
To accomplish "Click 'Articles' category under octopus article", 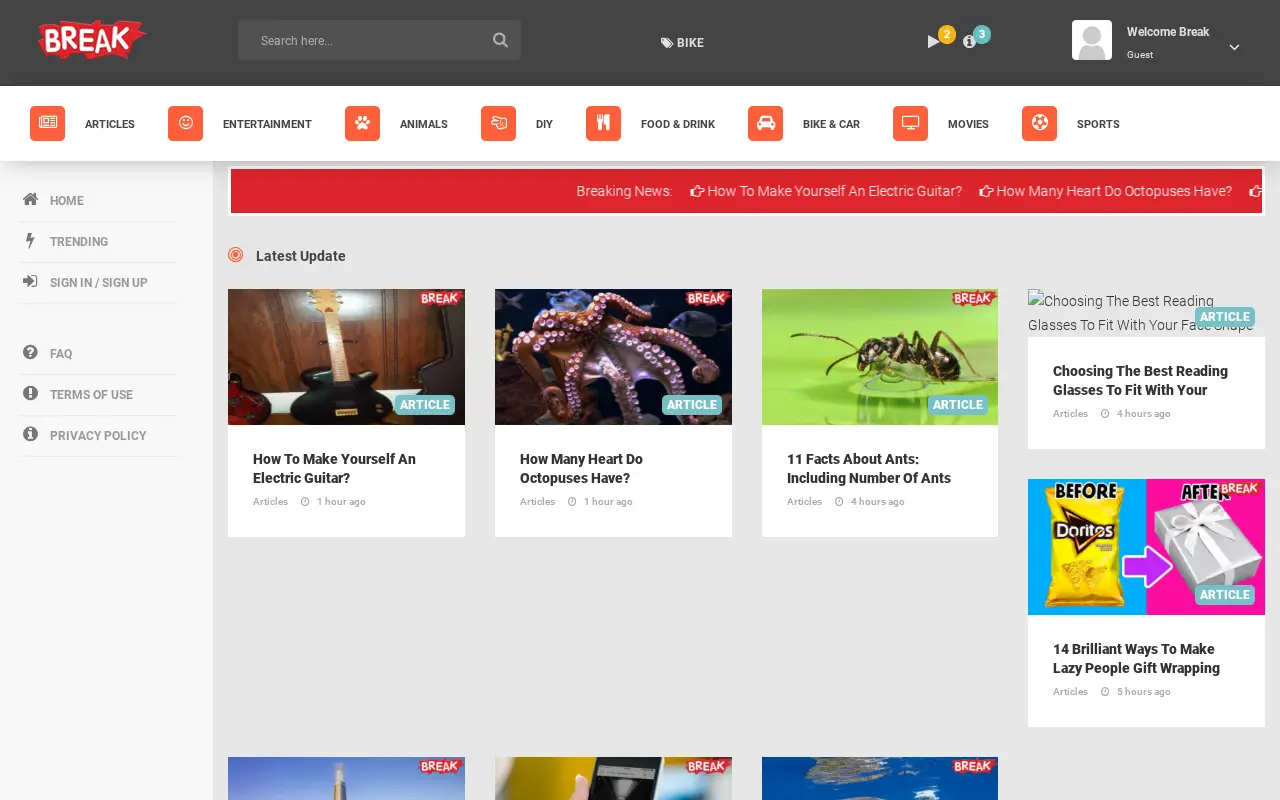I will tap(537, 502).
